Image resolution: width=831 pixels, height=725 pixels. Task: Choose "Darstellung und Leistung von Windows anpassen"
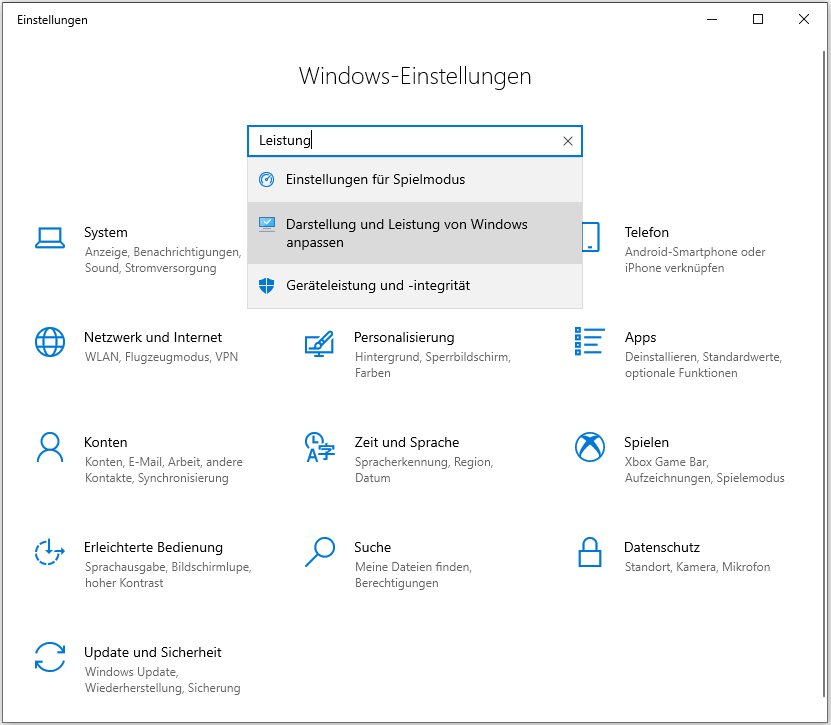click(407, 232)
